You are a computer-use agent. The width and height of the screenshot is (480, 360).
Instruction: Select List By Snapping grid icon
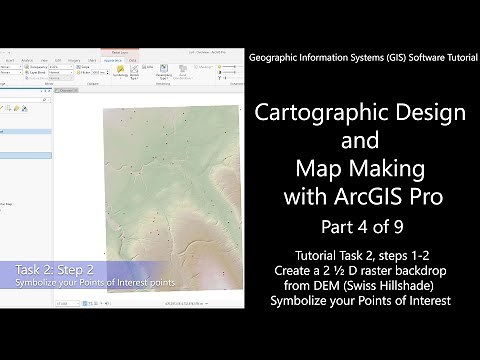[9, 108]
